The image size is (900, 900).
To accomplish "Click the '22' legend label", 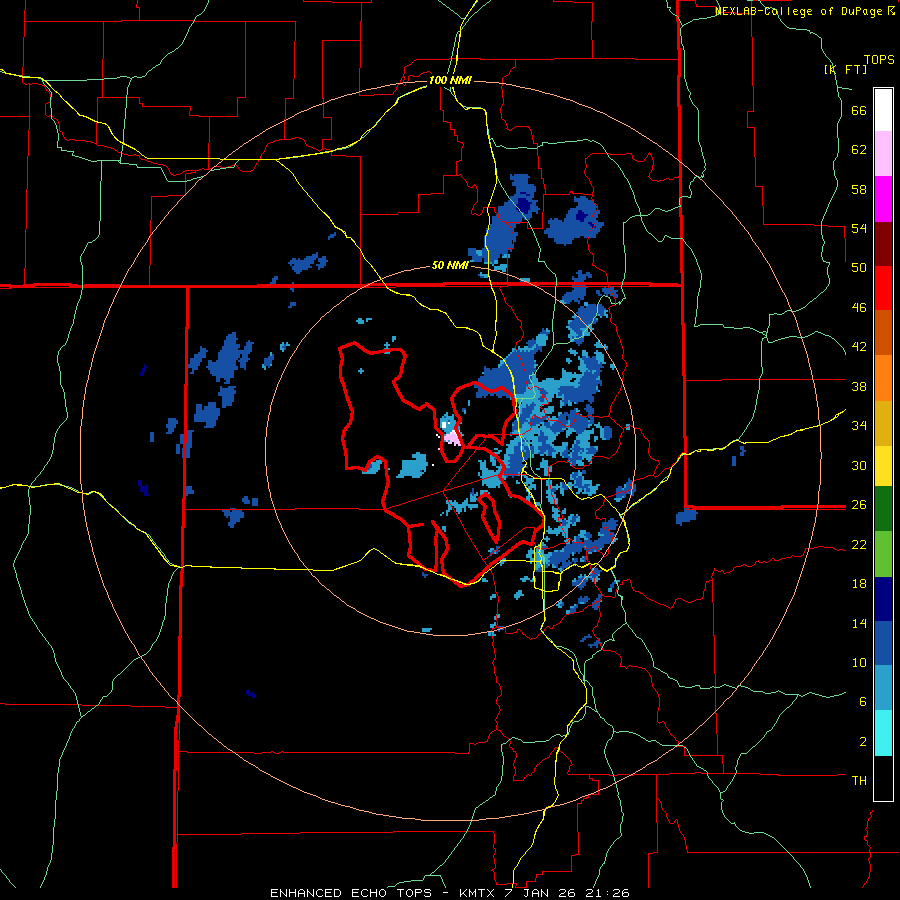I will coord(859,544).
